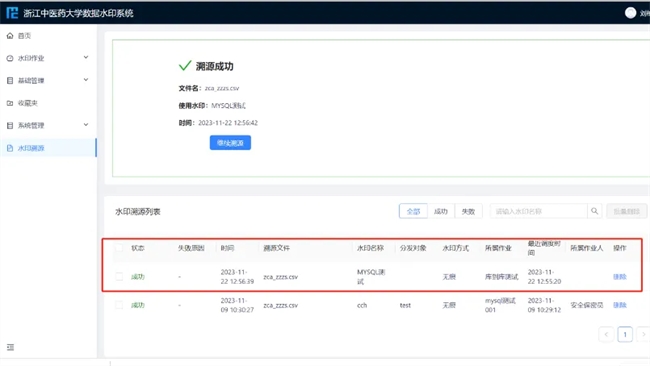Expand the 基础管理 menu chevron

86,80
